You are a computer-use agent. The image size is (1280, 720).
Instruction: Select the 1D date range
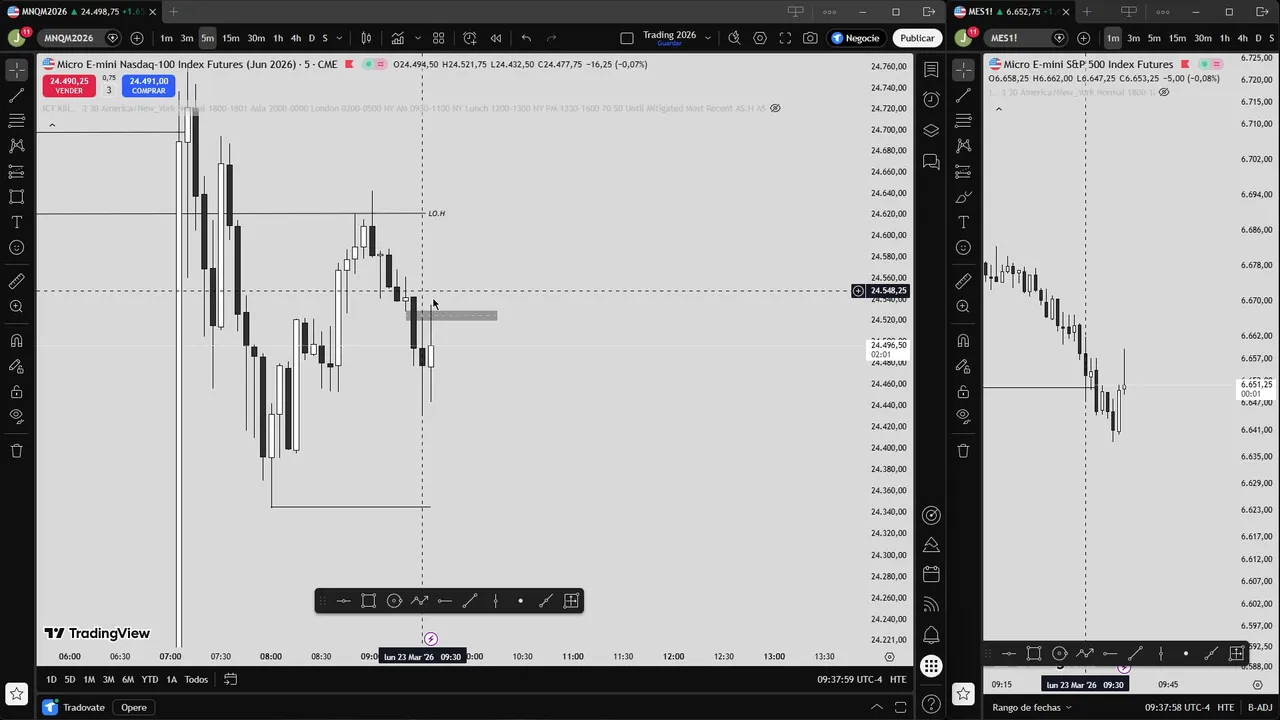tap(50, 680)
